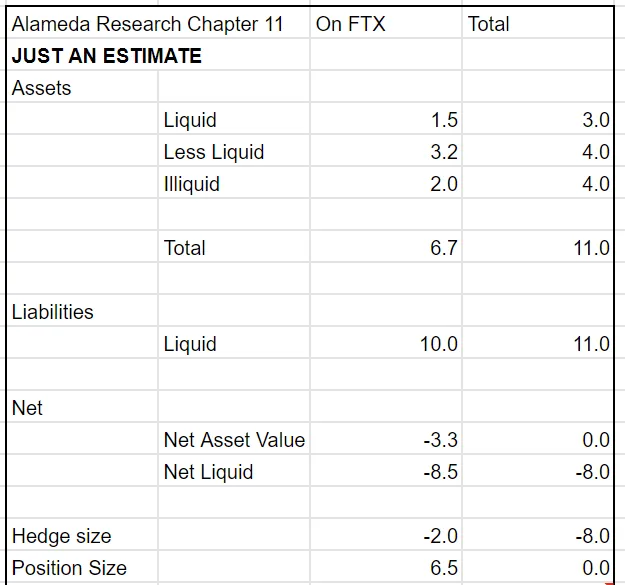
Task: Click the 'Net' section label cell
Action: (27, 408)
